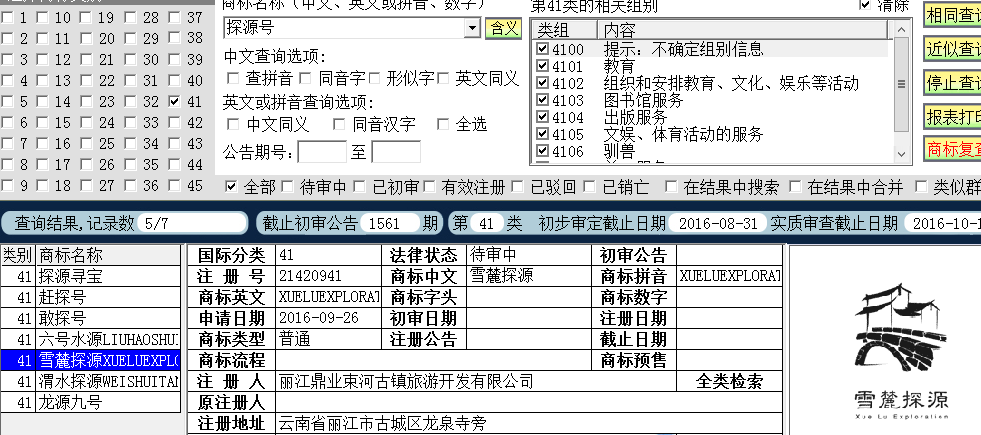
Task: Click the 报表打印 button
Action: click(952, 116)
